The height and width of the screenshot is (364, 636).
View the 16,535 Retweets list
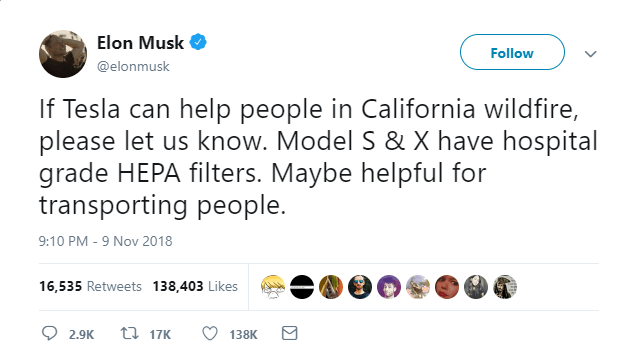coord(90,286)
